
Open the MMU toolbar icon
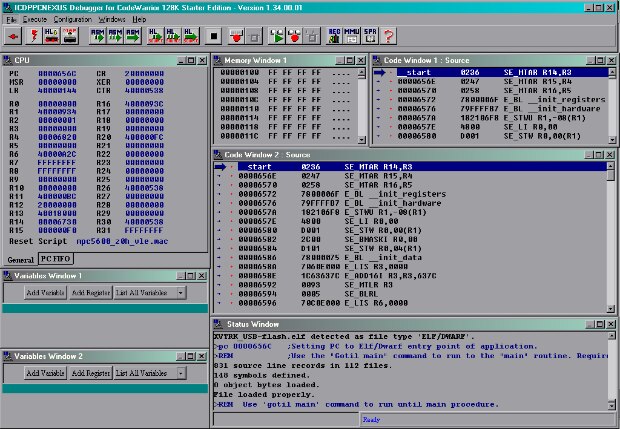pos(352,37)
